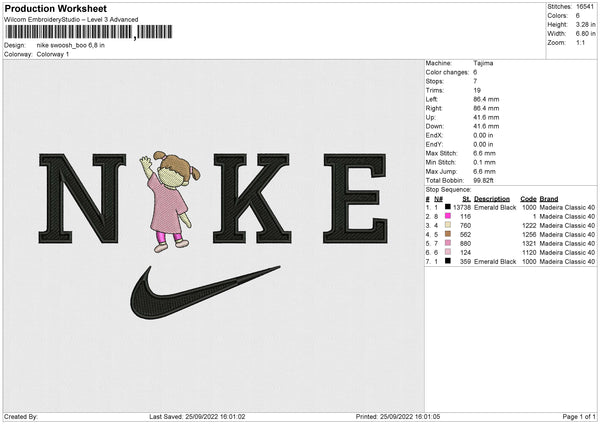The image size is (600, 424).
Task: Click the cream swatch with 760 stitches
Action: pos(448,225)
